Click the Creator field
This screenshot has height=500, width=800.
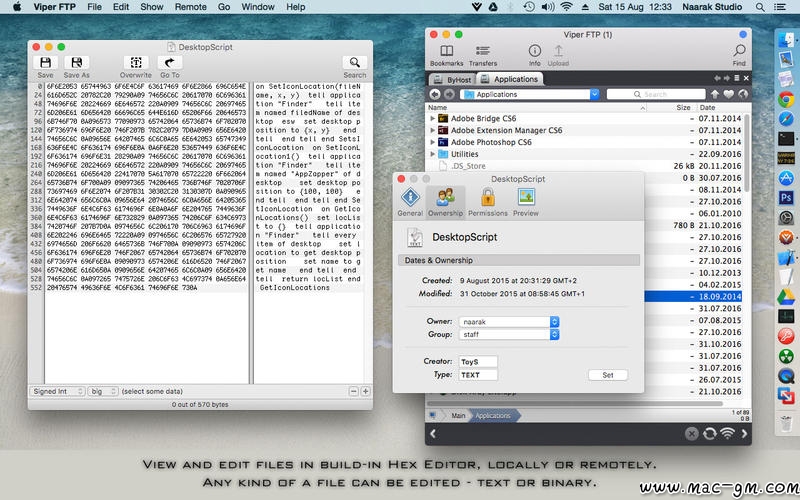point(478,362)
